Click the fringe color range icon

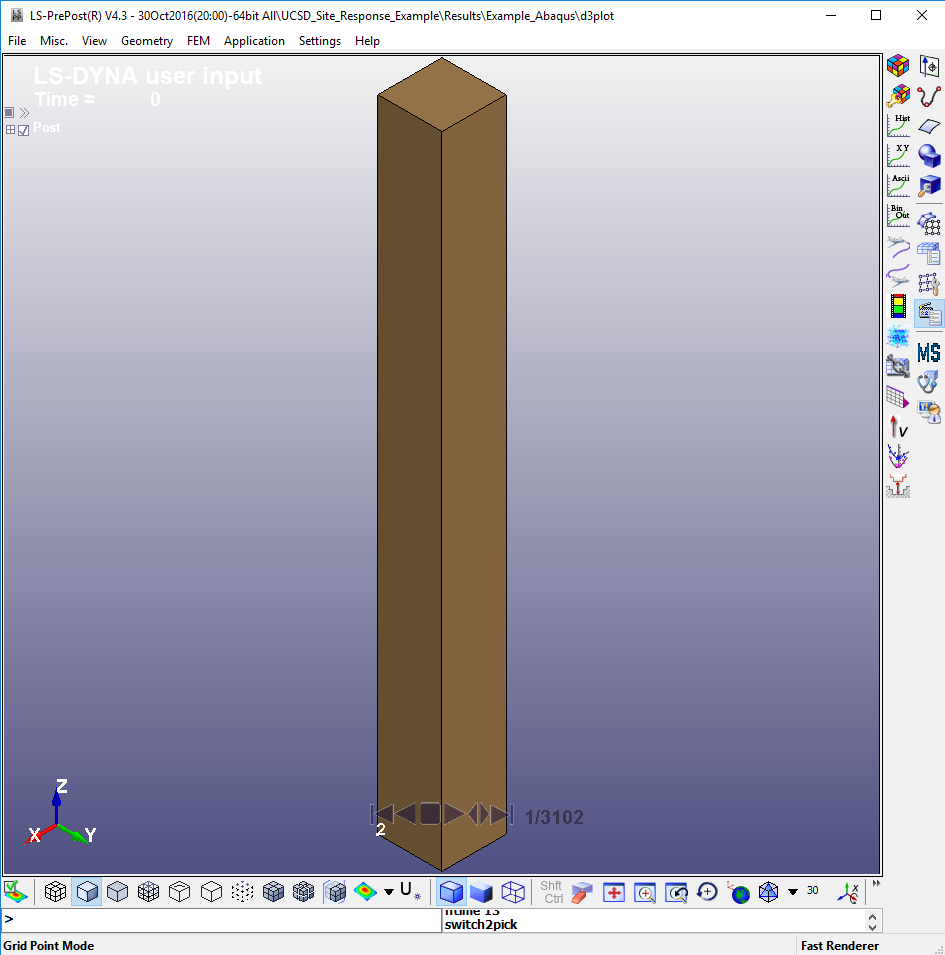click(898, 306)
